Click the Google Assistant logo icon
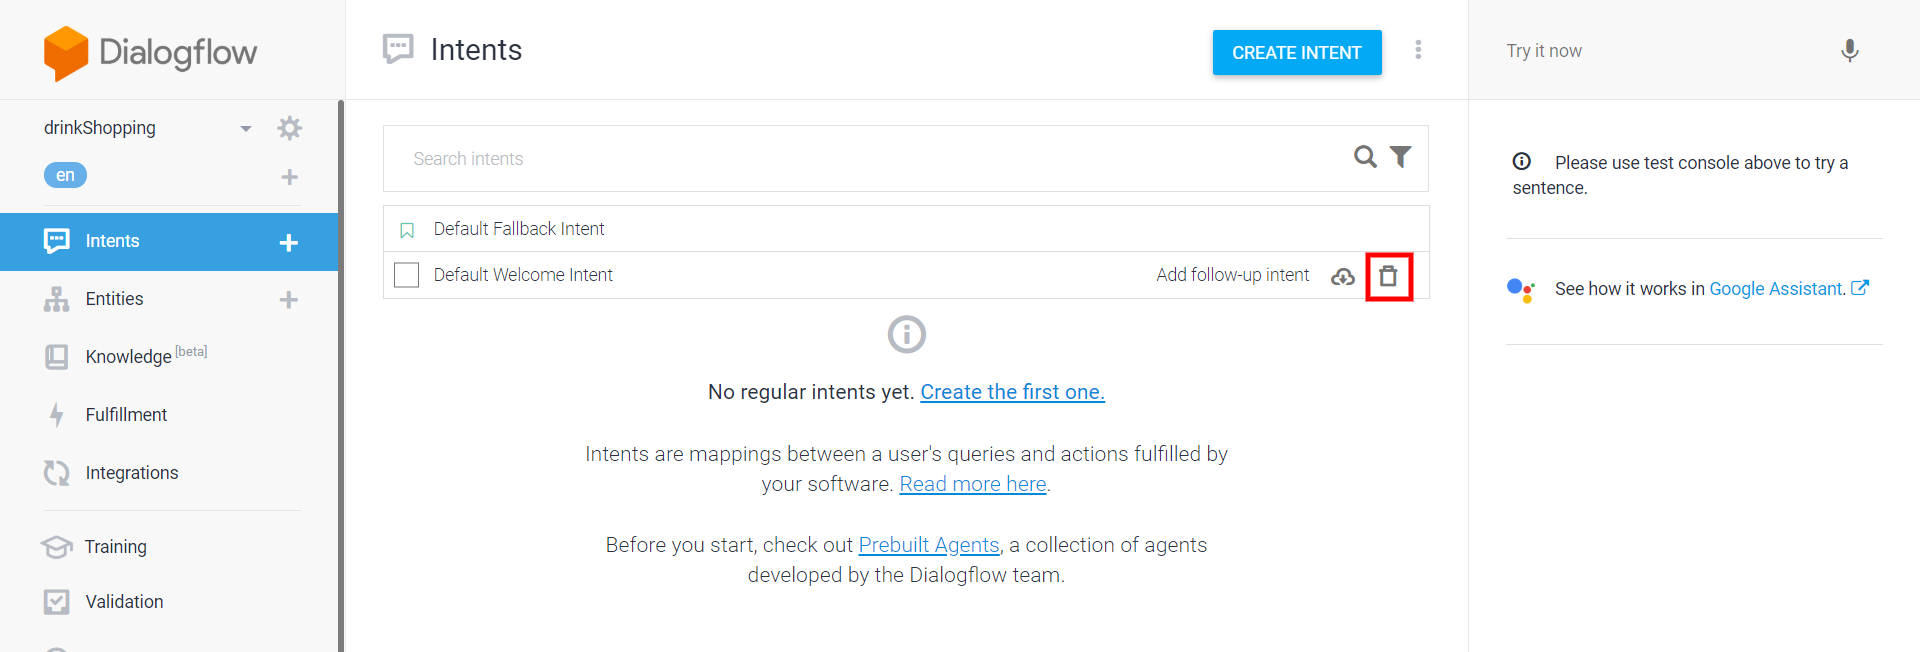Screen dimensions: 1920x652 pos(1521,290)
